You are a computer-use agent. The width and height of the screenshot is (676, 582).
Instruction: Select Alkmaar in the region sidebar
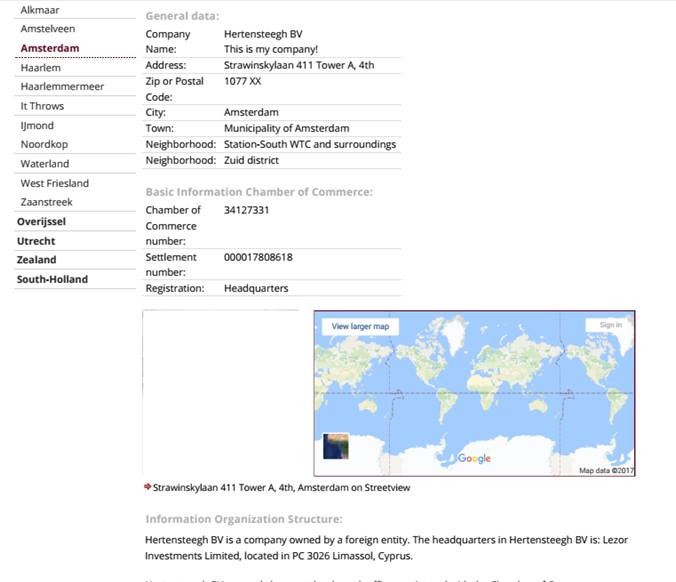tap(40, 10)
